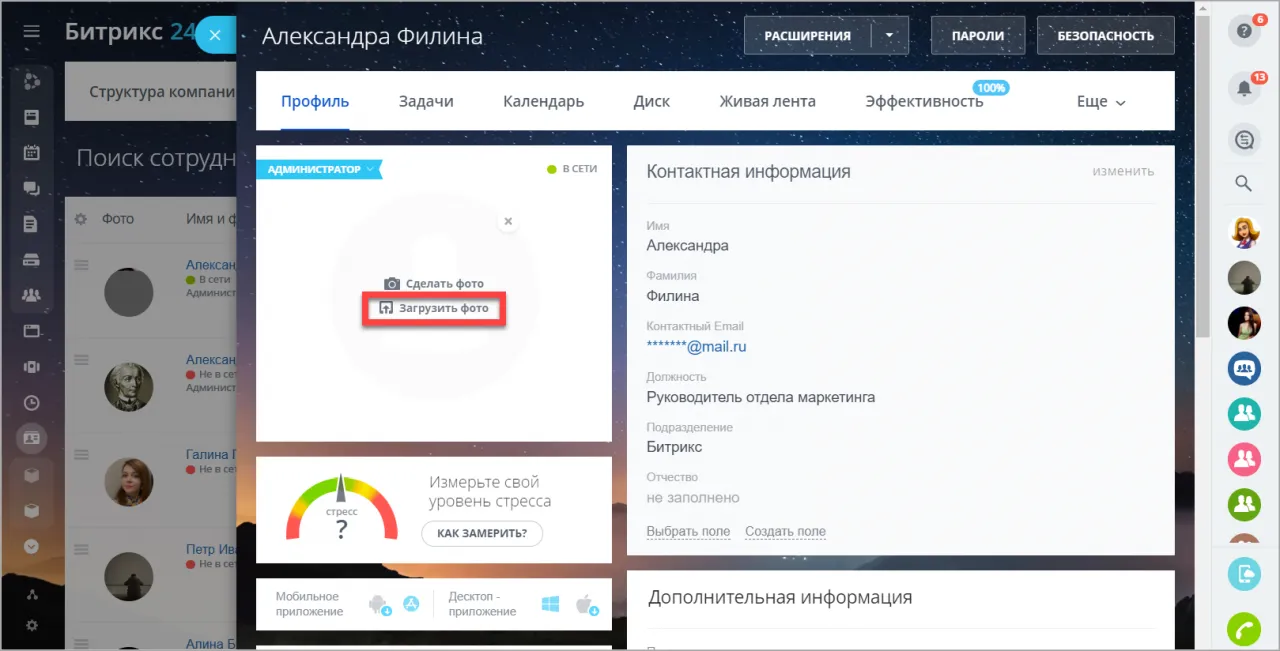Open the teal group chat icon in right panel
This screenshot has height=651, width=1280.
tap(1244, 413)
